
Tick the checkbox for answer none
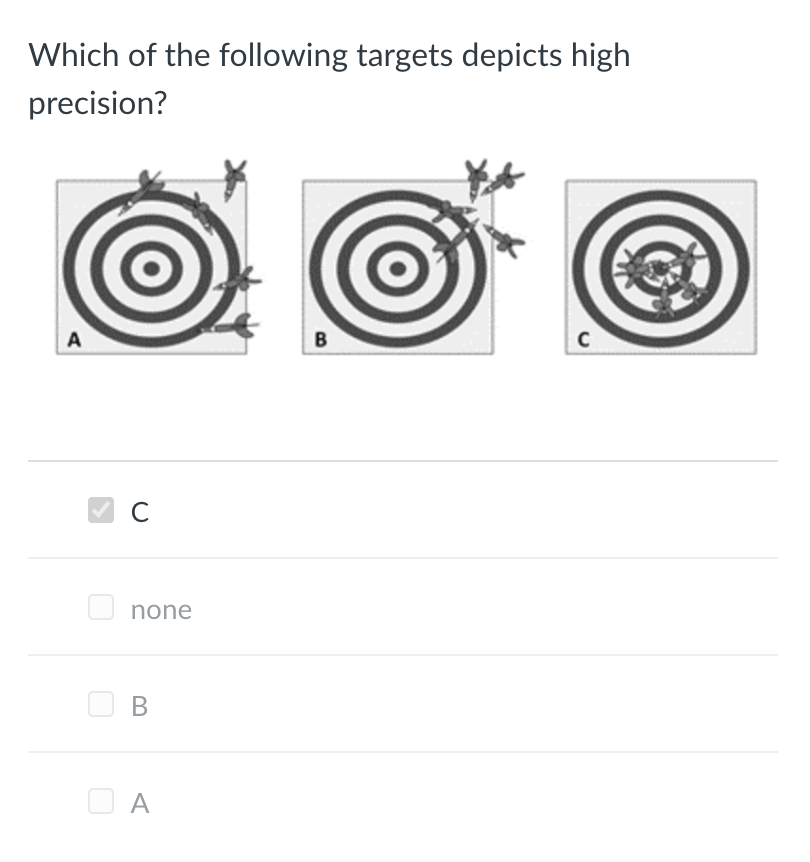pos(101,607)
